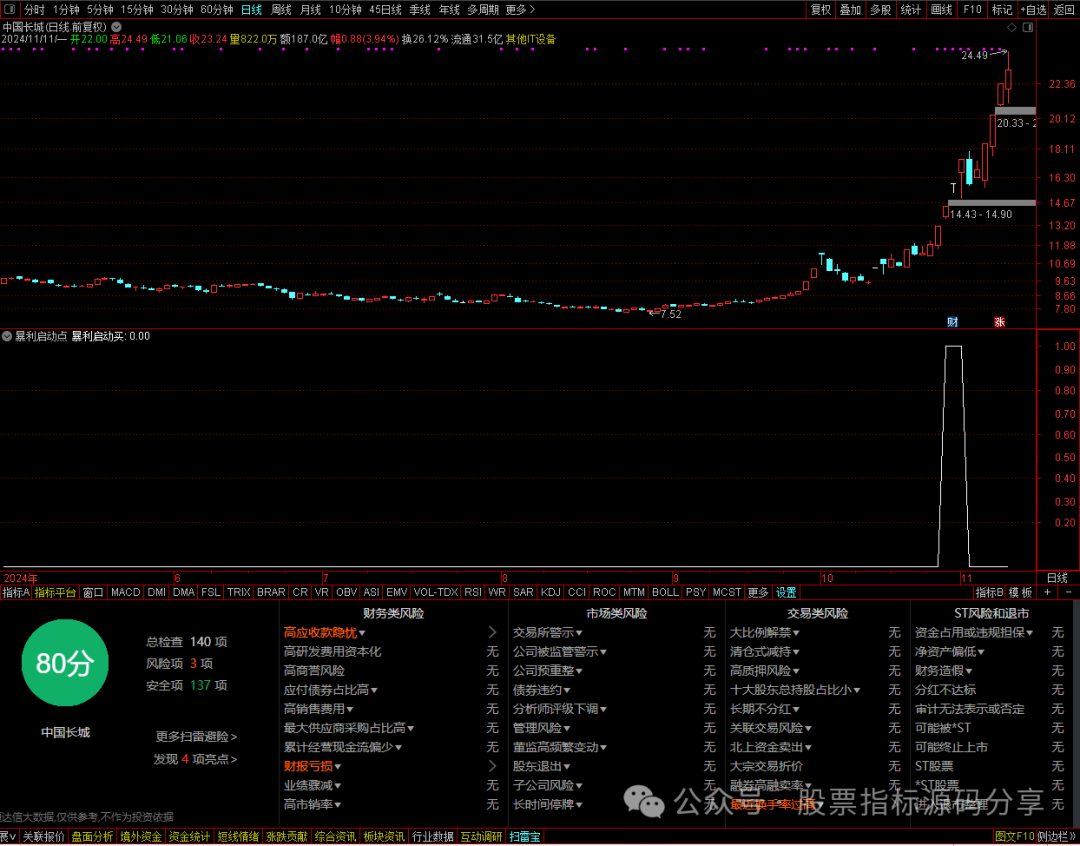Click the 指标B button
1080x846 pixels.
(x=989, y=592)
